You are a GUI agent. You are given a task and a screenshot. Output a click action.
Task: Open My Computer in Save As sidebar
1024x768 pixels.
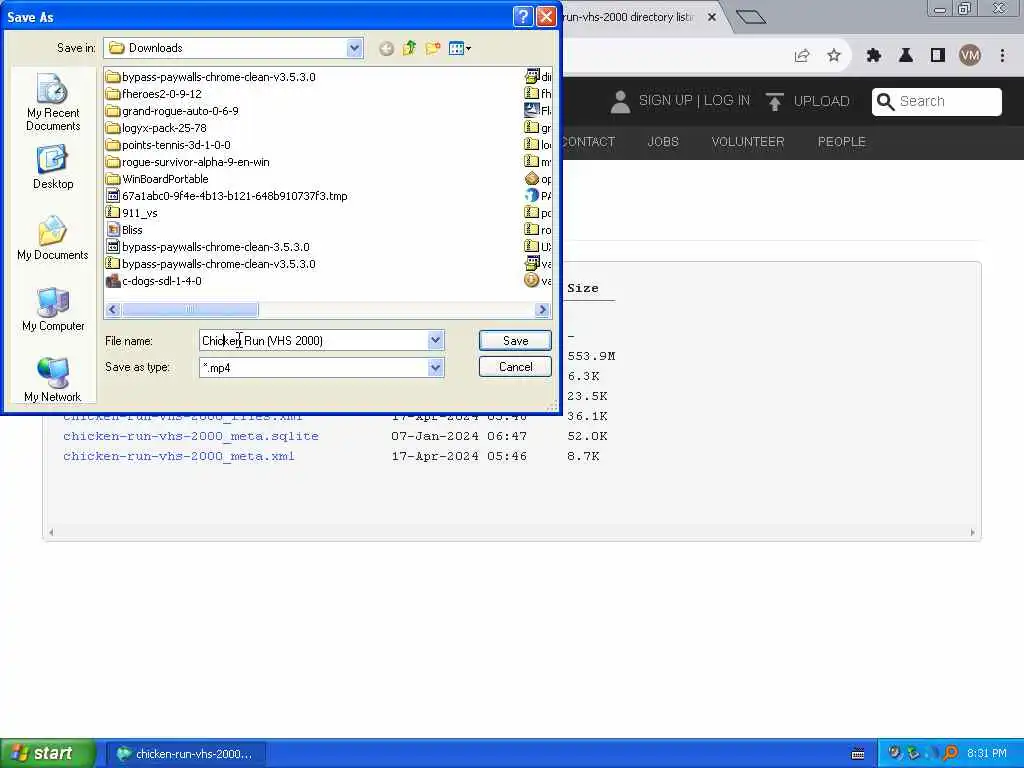[x=53, y=310]
